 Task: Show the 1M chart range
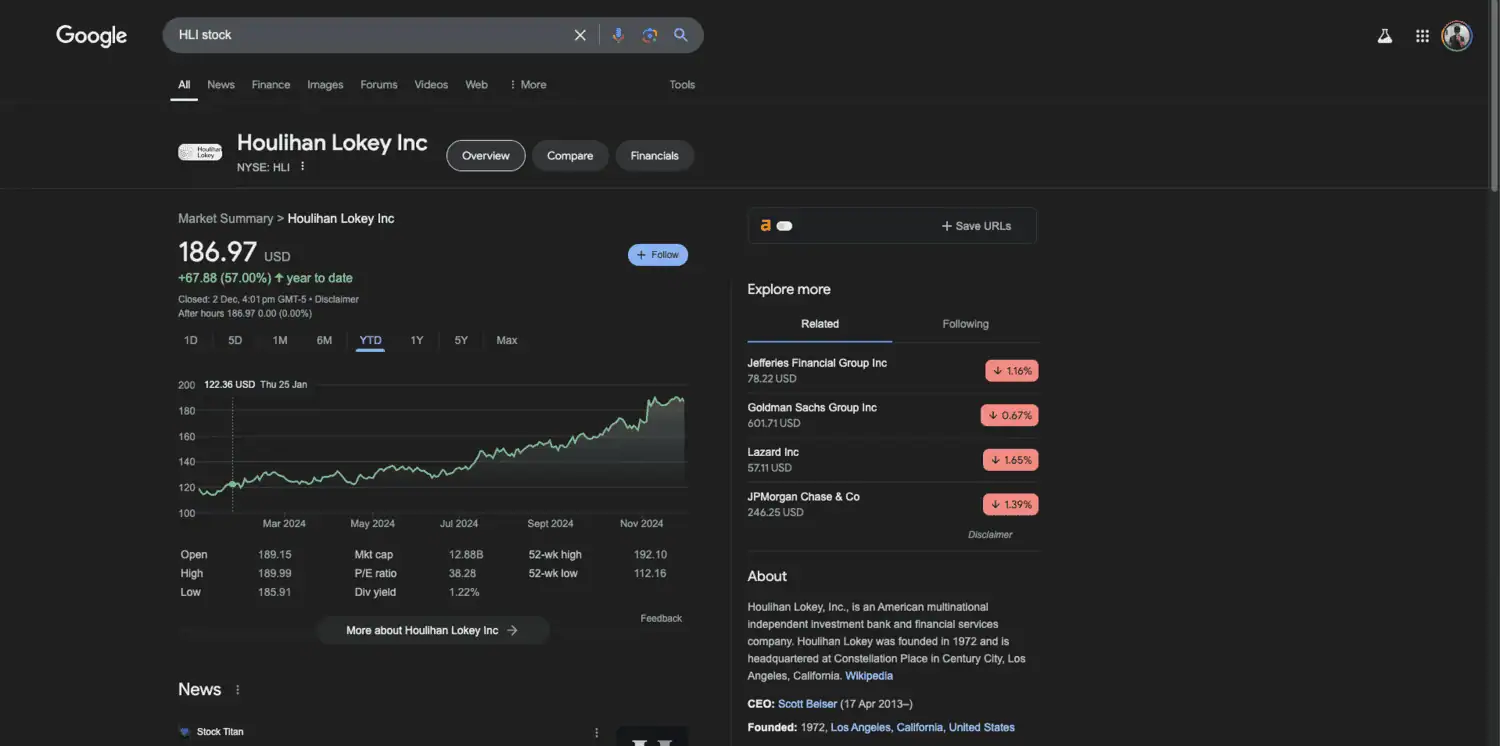(x=280, y=341)
